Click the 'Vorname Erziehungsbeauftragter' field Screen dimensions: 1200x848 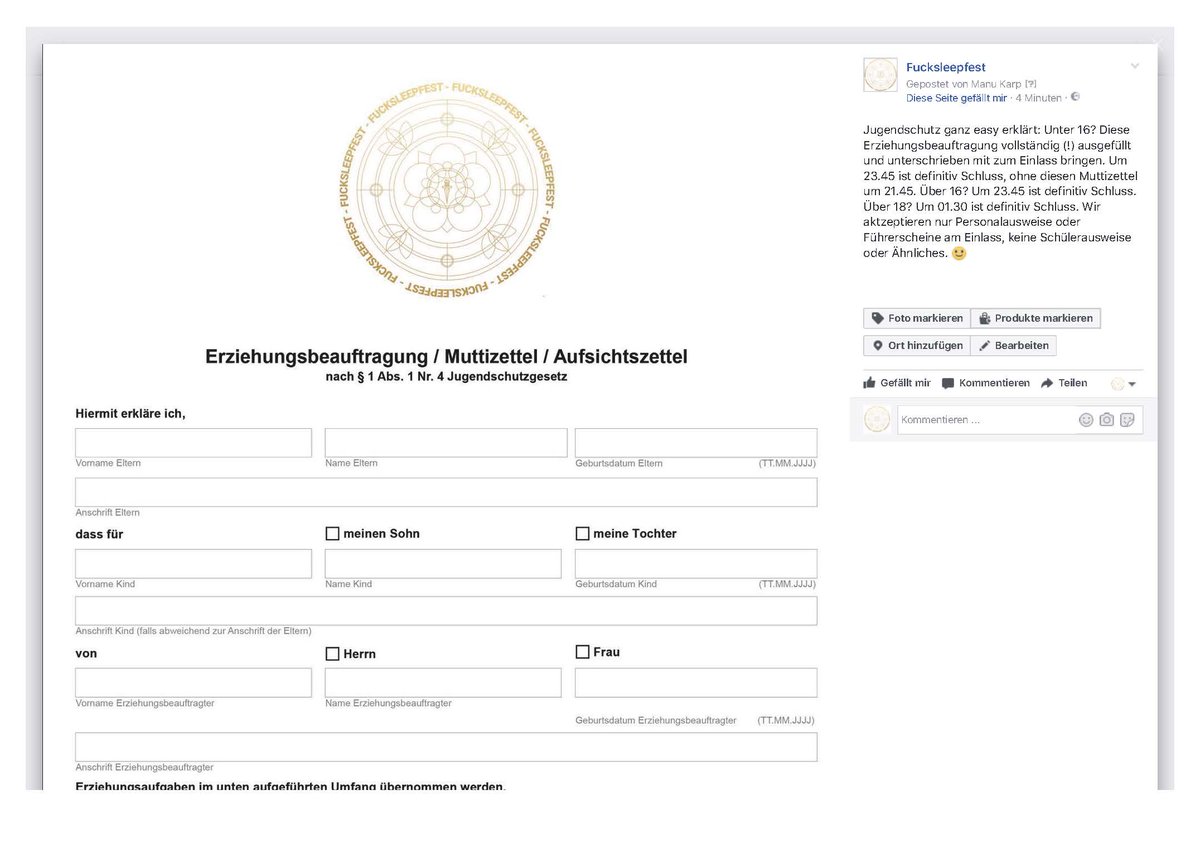coord(193,683)
